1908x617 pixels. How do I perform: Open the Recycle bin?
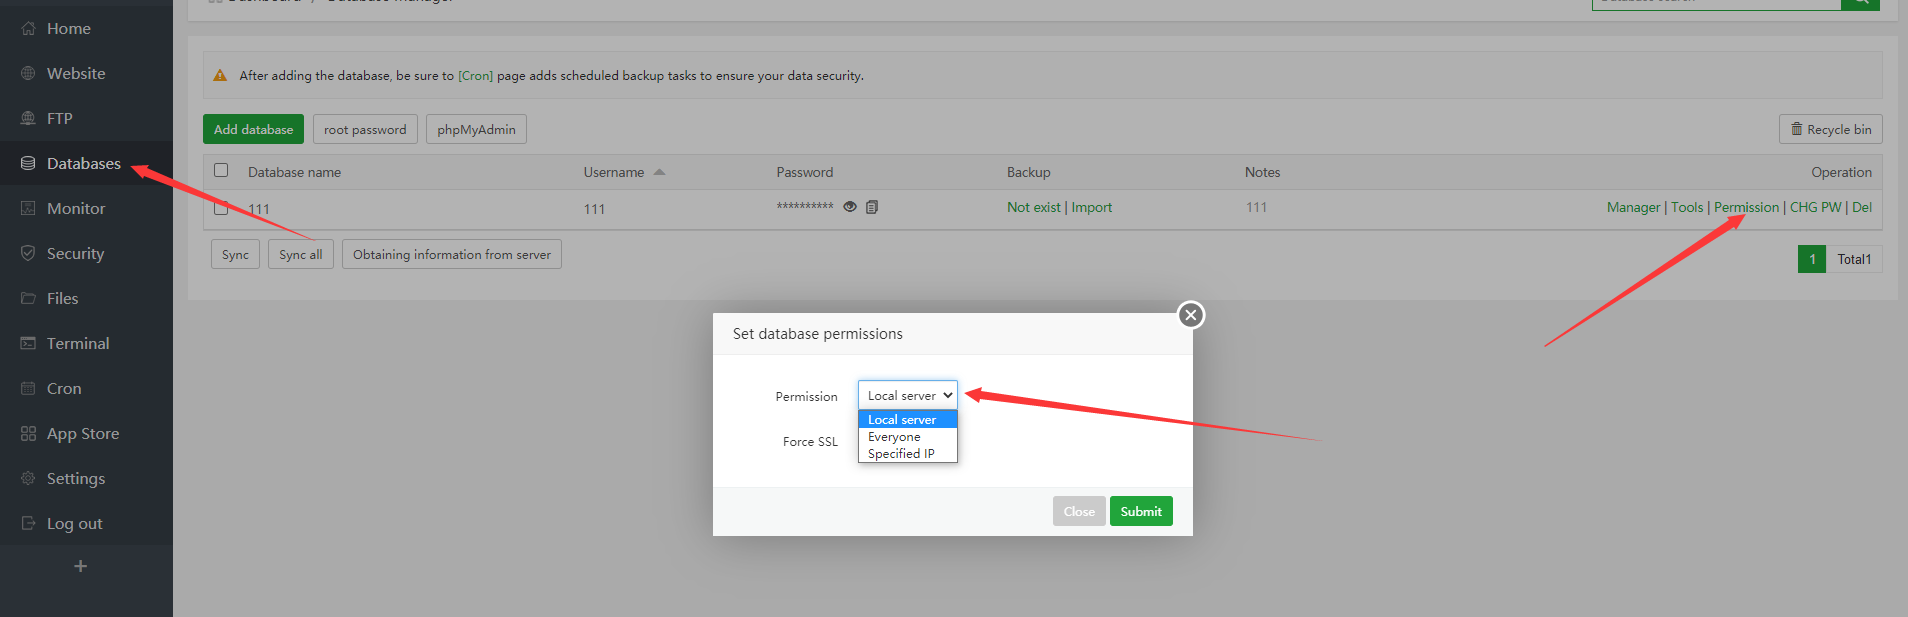tap(1830, 130)
